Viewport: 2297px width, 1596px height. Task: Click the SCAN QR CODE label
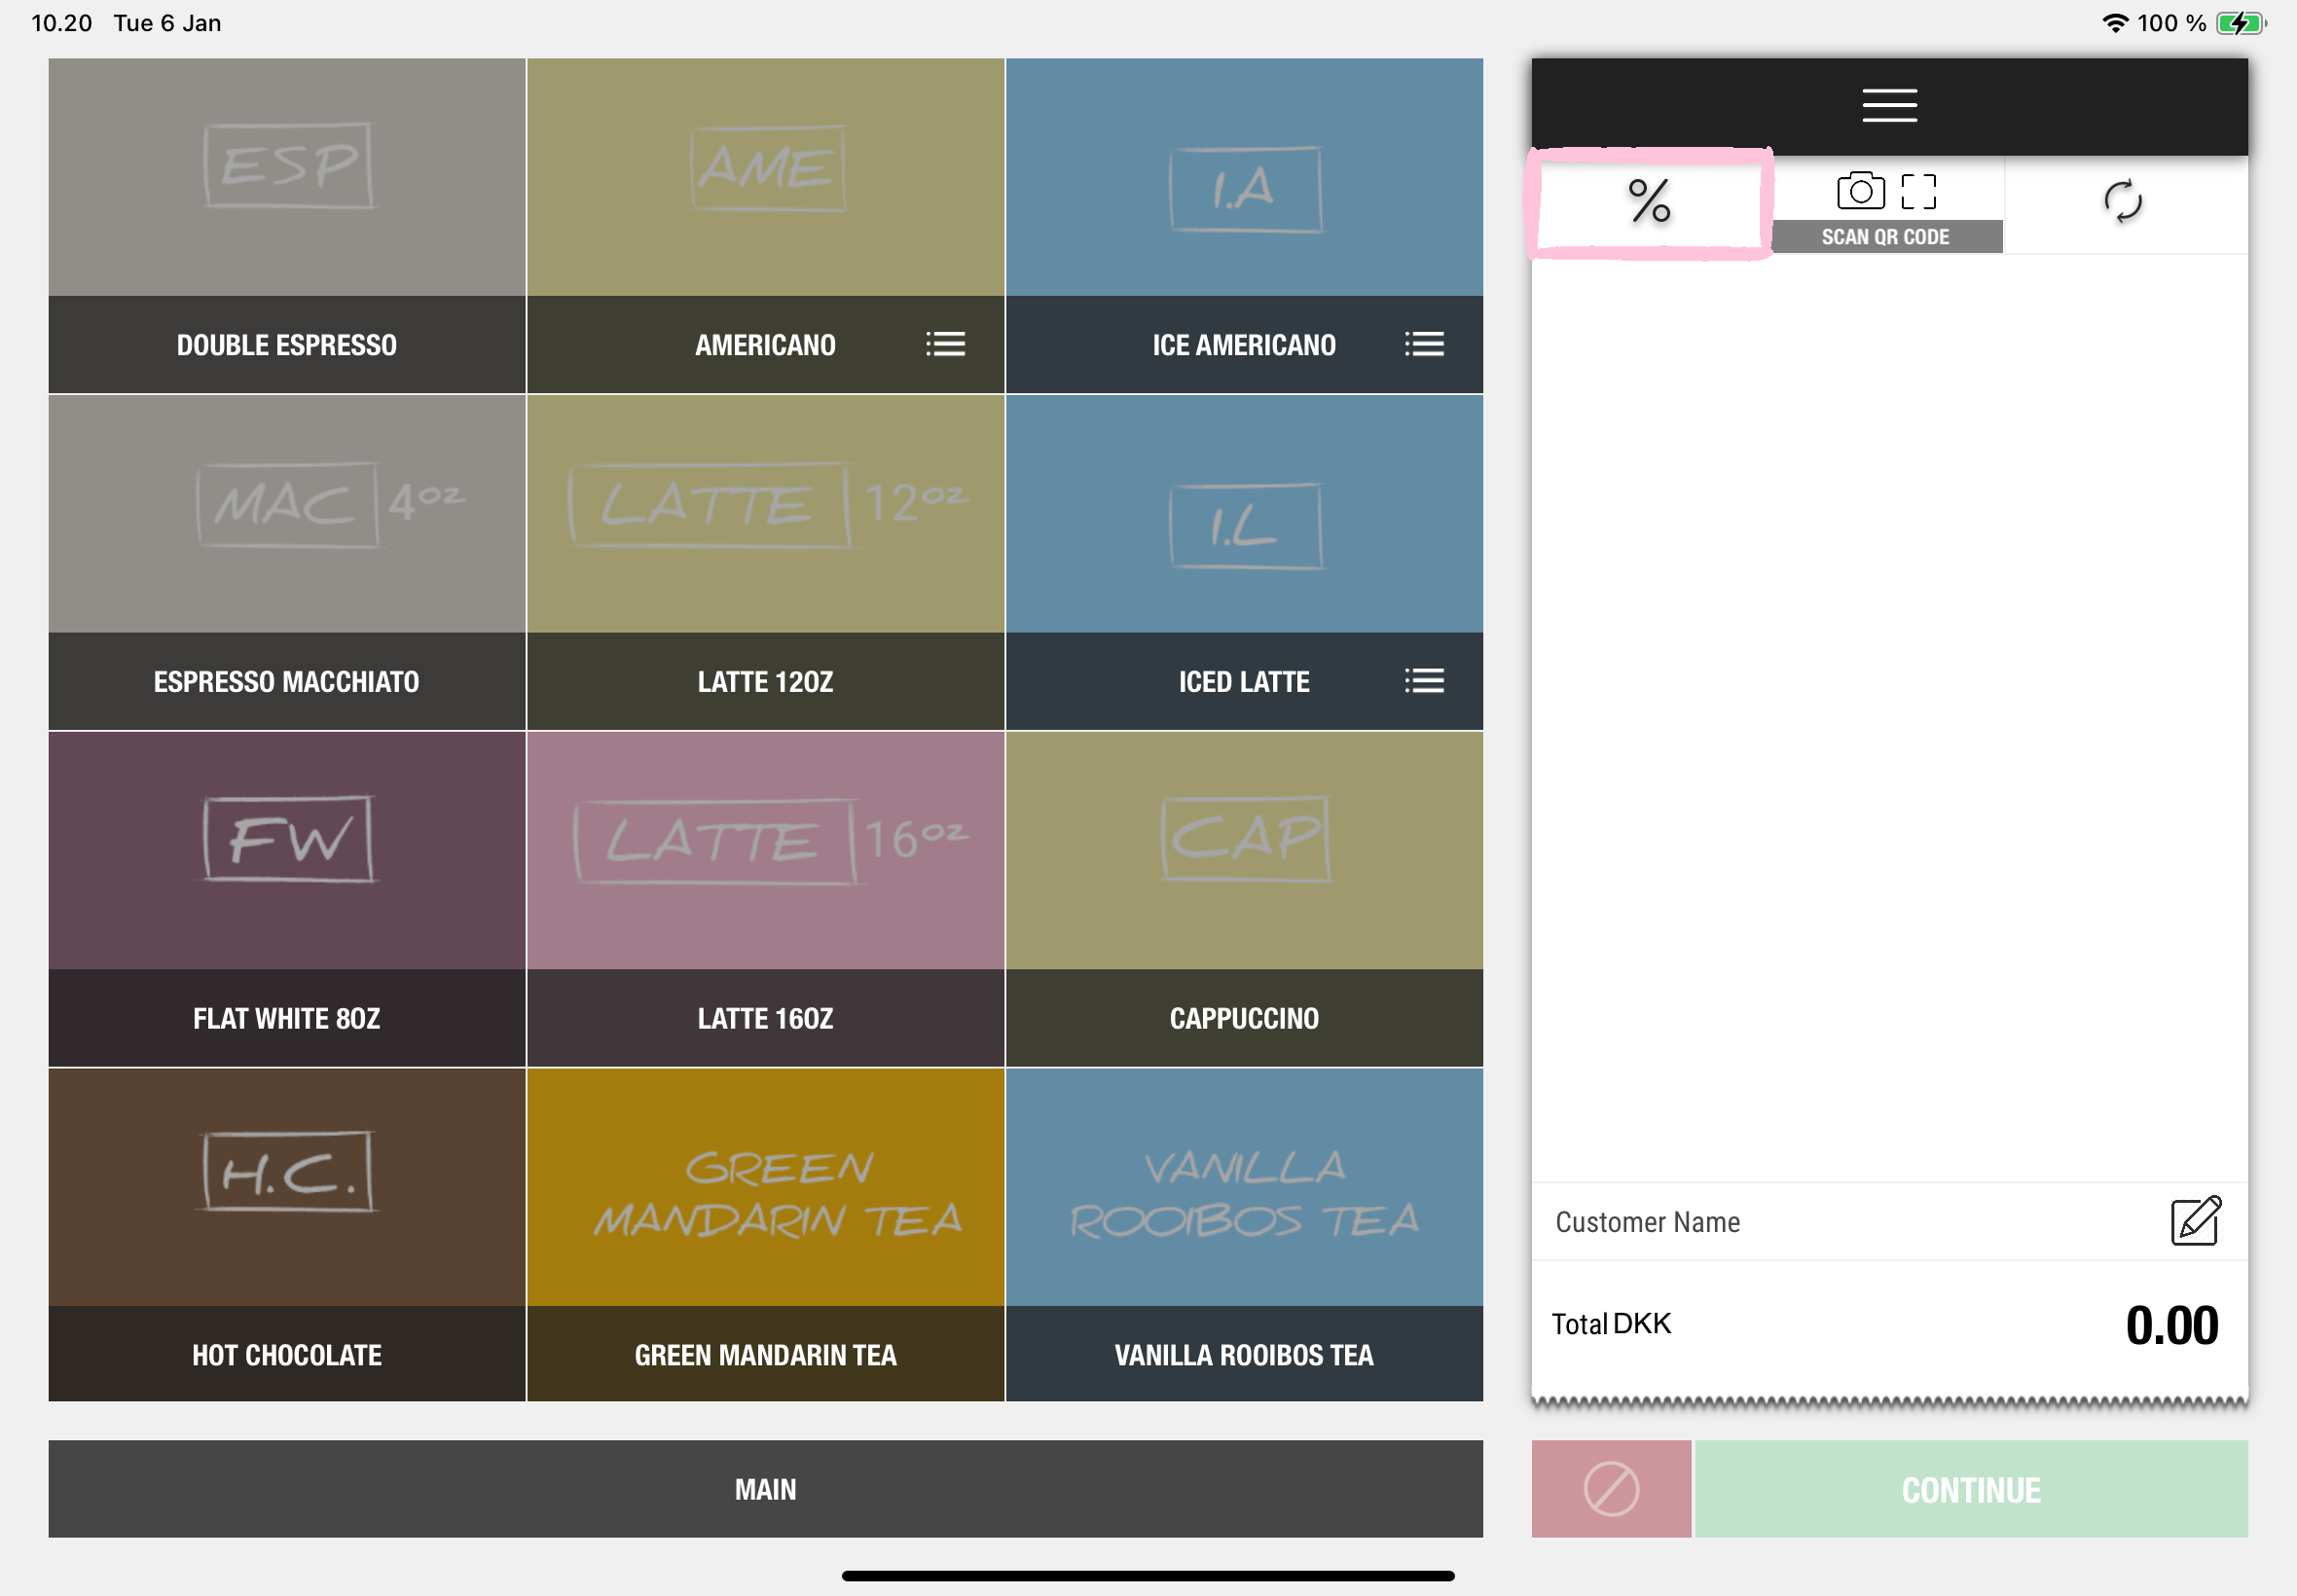point(1884,237)
